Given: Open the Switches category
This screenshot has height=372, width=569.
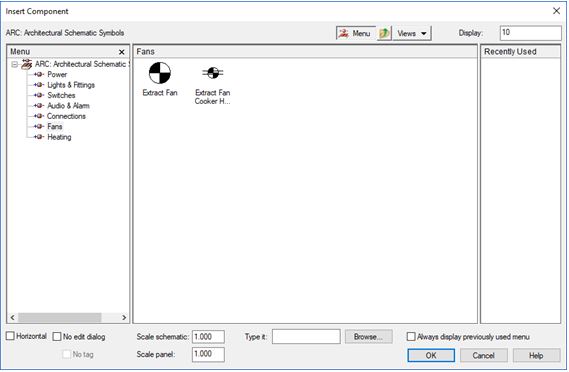Looking at the screenshot, I should tap(61, 95).
